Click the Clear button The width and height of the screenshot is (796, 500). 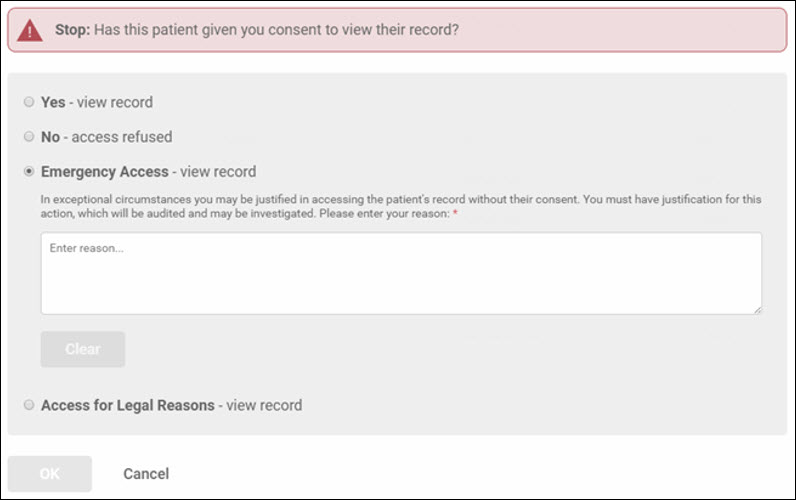[x=83, y=349]
